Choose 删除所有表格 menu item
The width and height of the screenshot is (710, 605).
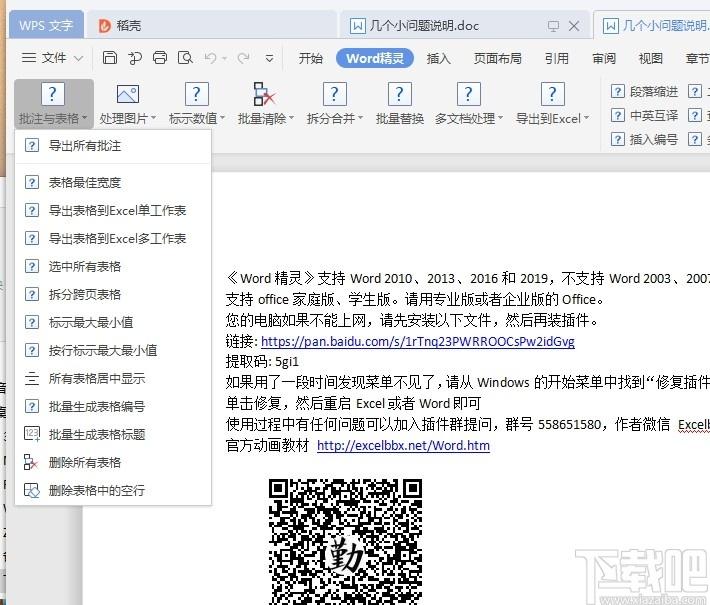pos(113,463)
